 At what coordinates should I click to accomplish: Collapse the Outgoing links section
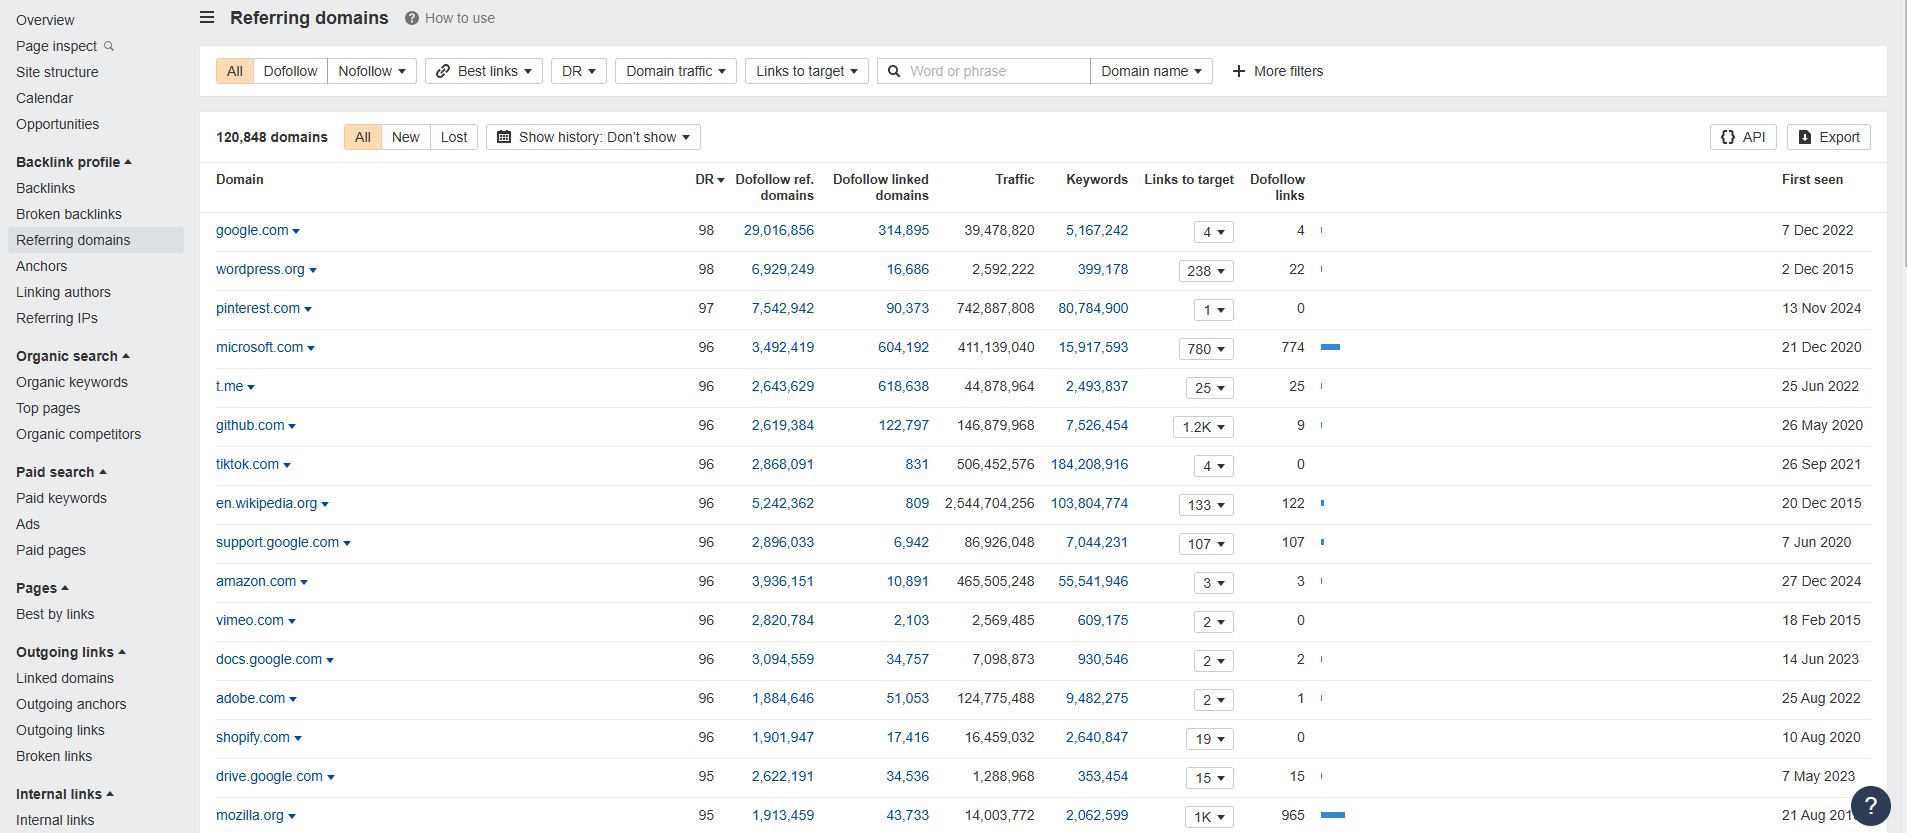pos(71,652)
